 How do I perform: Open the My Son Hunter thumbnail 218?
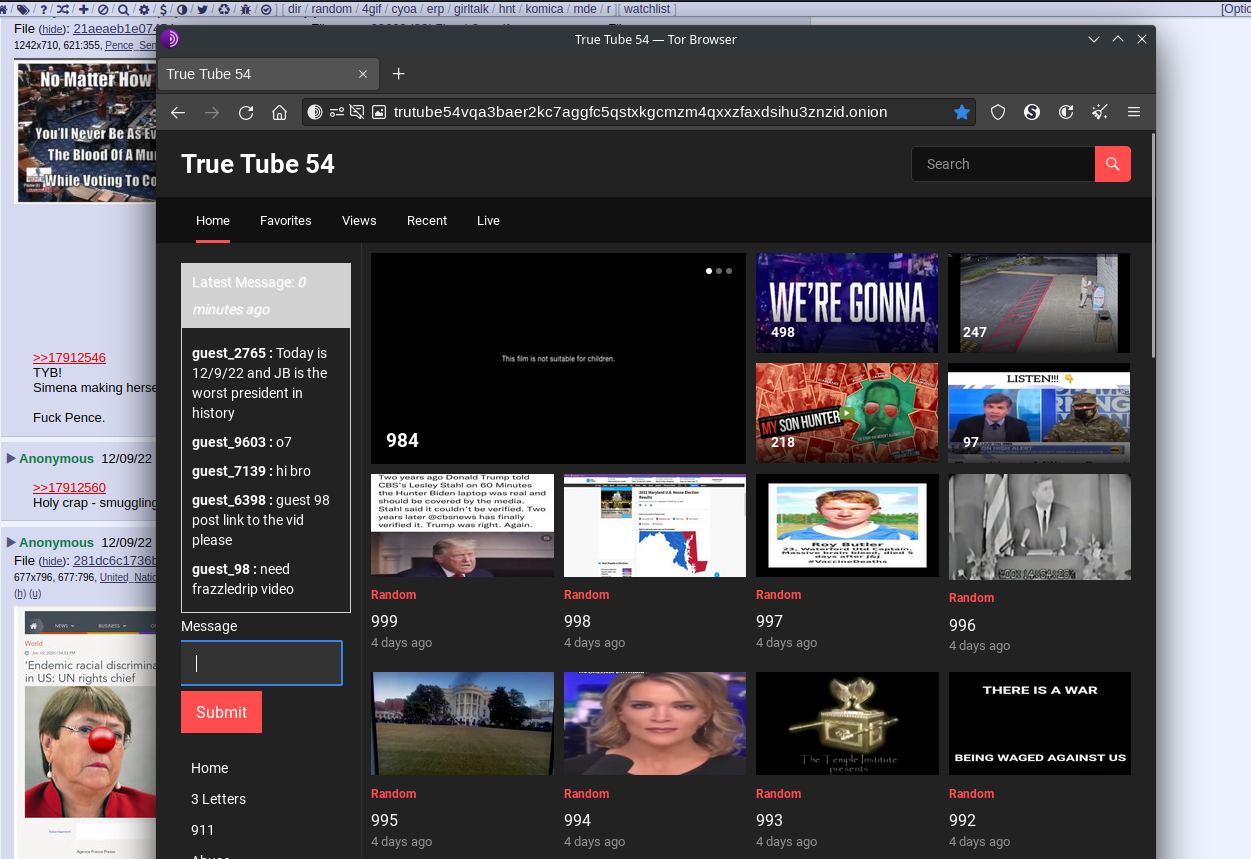coord(847,413)
